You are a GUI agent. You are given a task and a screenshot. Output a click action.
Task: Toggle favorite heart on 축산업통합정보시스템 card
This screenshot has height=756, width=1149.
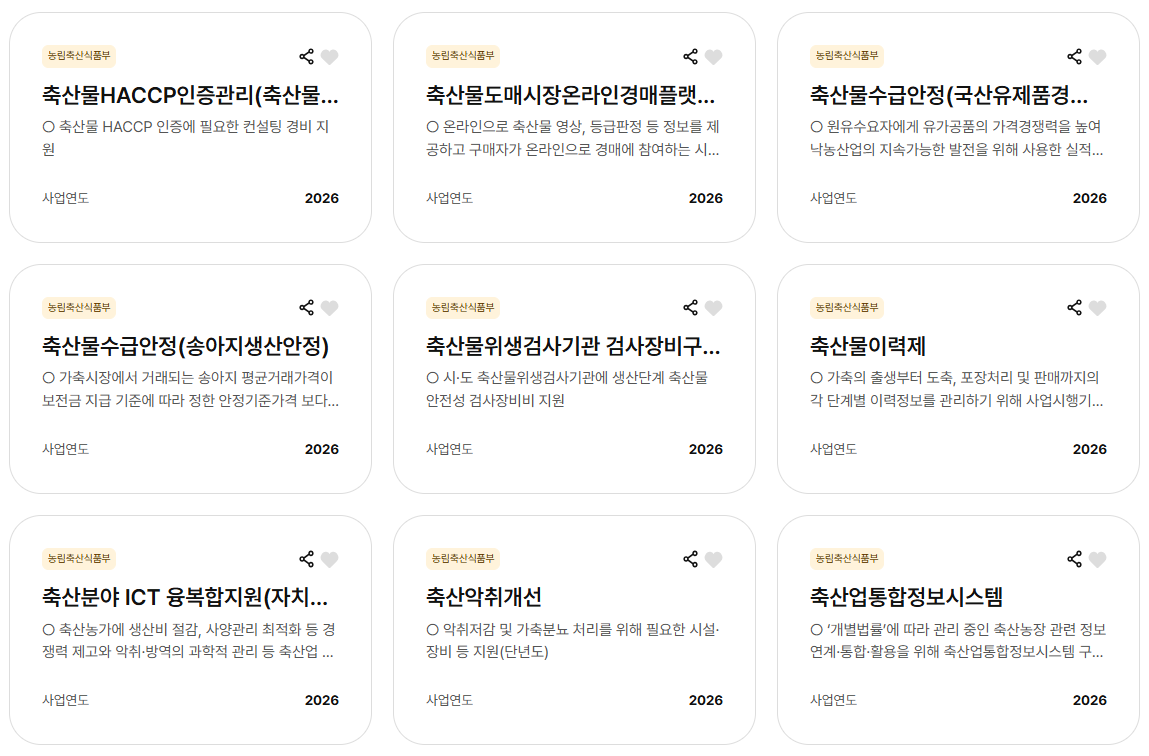click(x=1098, y=559)
